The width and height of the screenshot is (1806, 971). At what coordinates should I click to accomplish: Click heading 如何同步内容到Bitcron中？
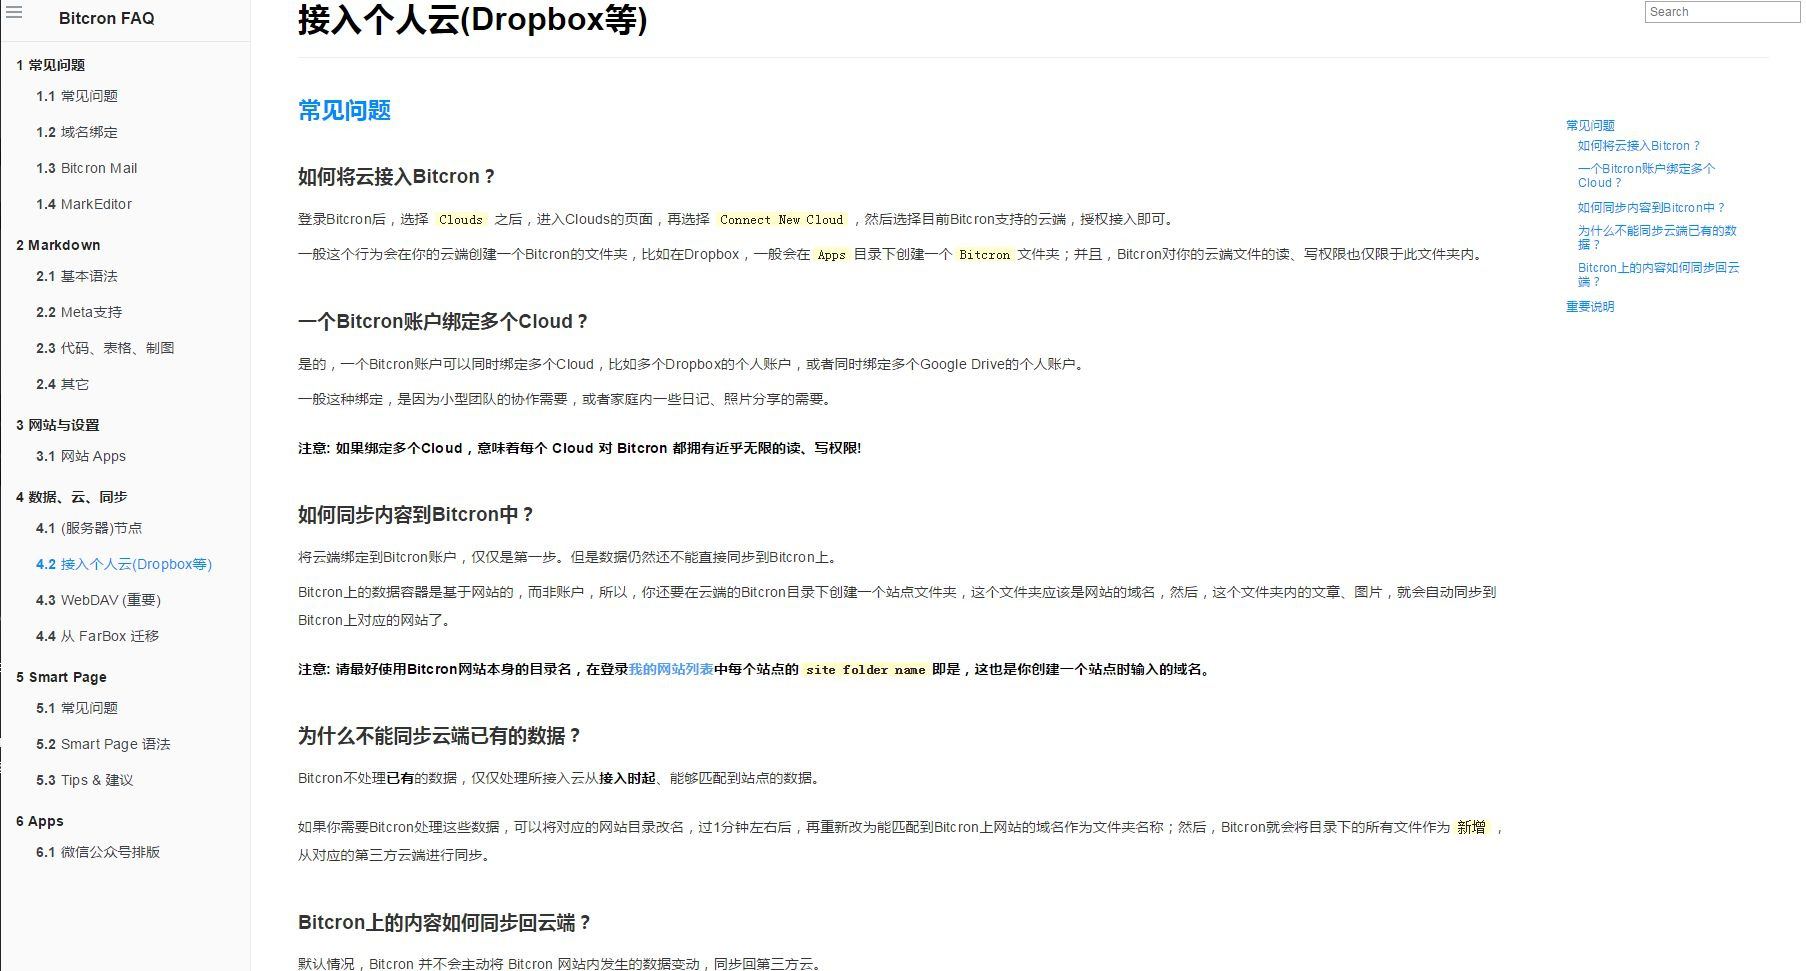coord(416,515)
